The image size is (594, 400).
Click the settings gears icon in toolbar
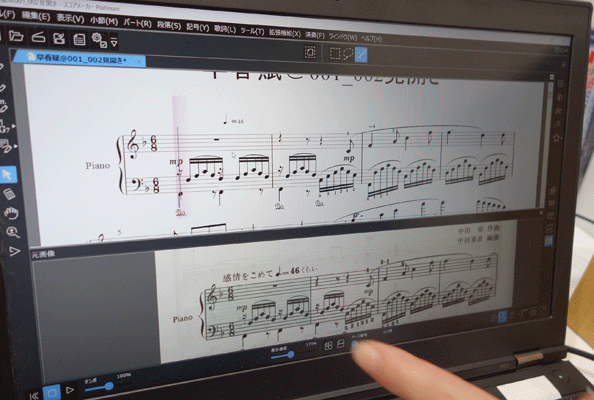tap(98, 40)
